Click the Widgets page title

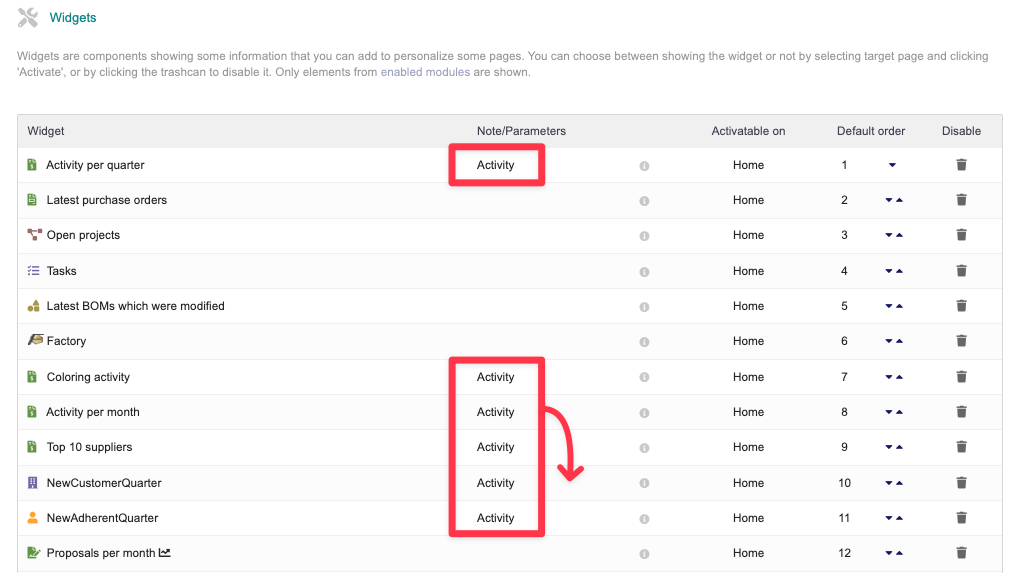(73, 18)
